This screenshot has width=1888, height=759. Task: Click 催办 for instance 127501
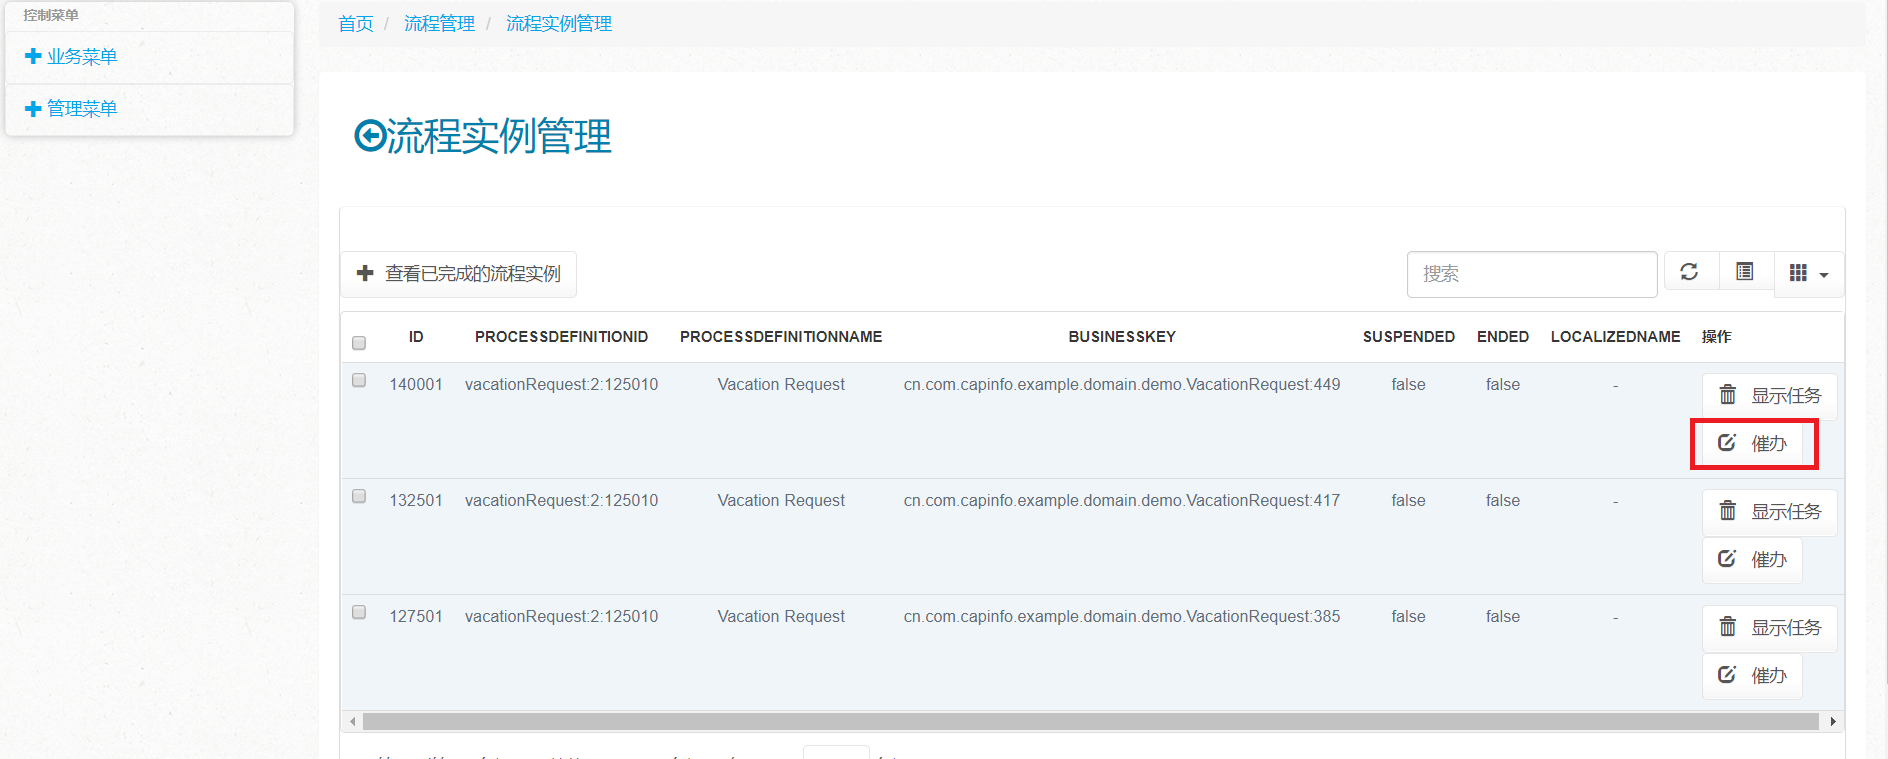1752,675
